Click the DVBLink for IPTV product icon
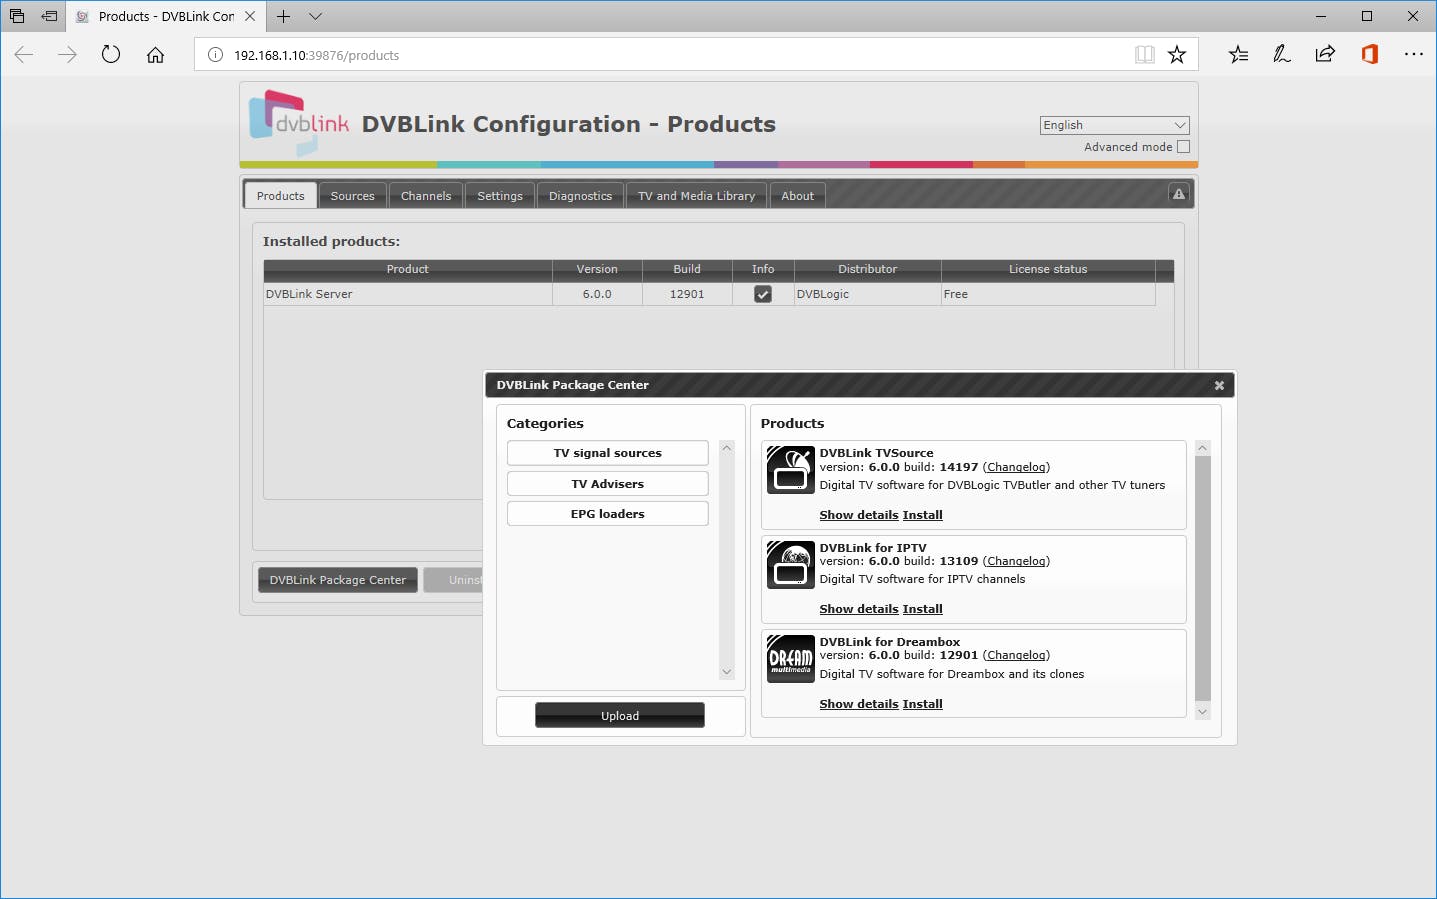 point(791,565)
